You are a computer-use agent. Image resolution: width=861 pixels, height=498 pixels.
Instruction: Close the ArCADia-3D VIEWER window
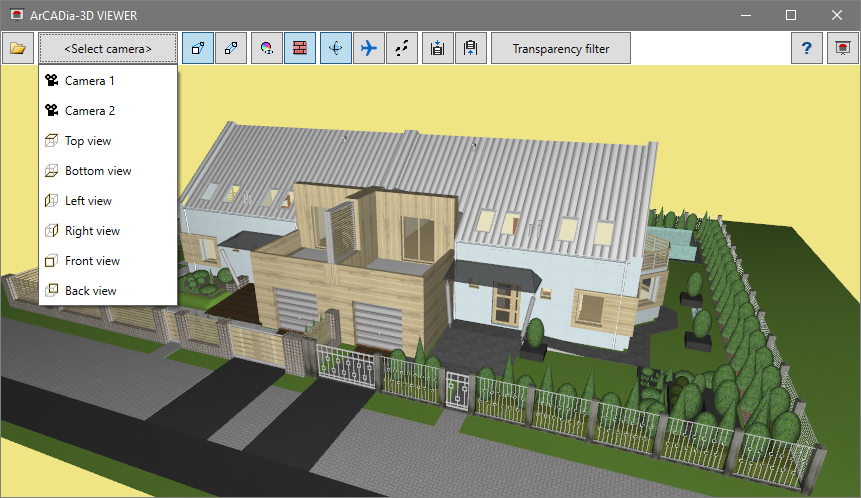837,15
